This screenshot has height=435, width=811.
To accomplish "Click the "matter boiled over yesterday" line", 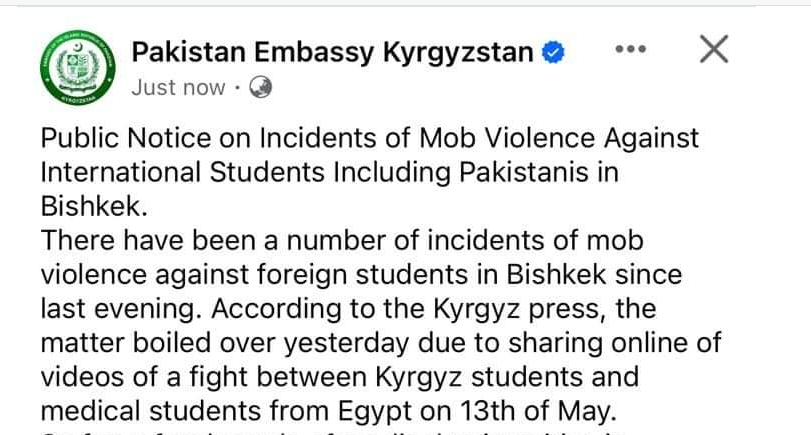I will (381, 343).
